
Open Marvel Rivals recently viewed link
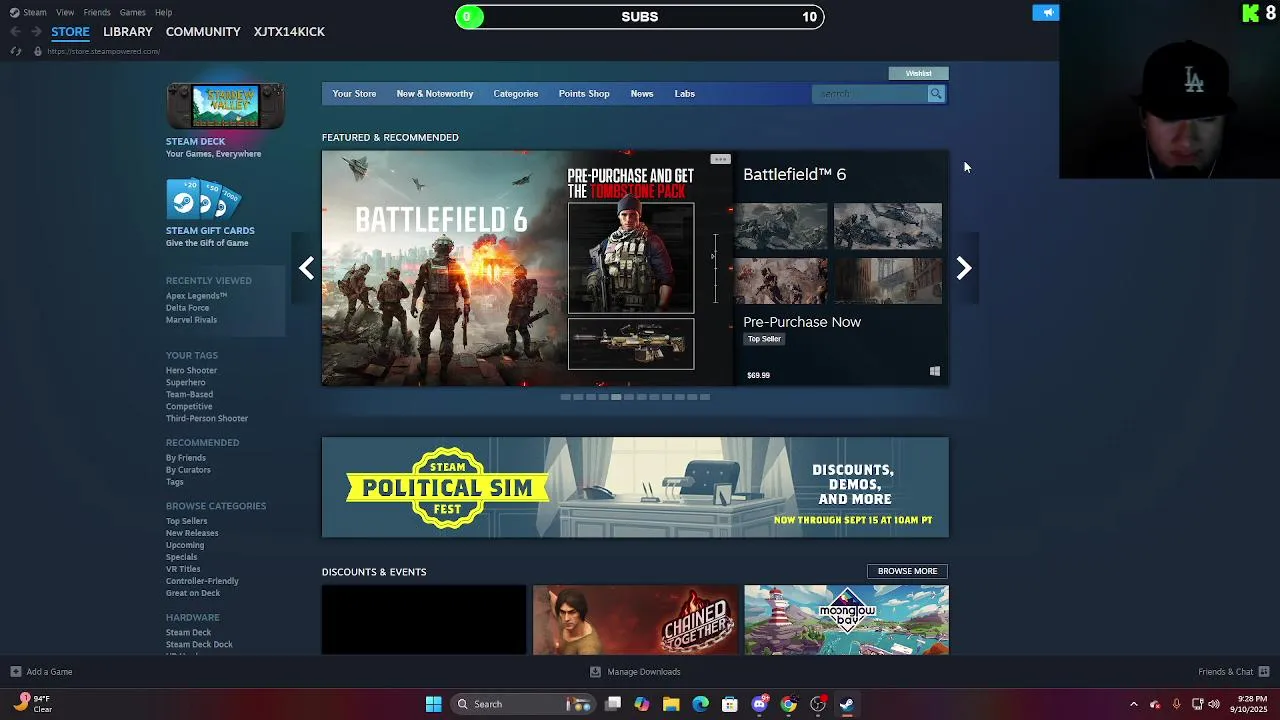click(x=191, y=320)
